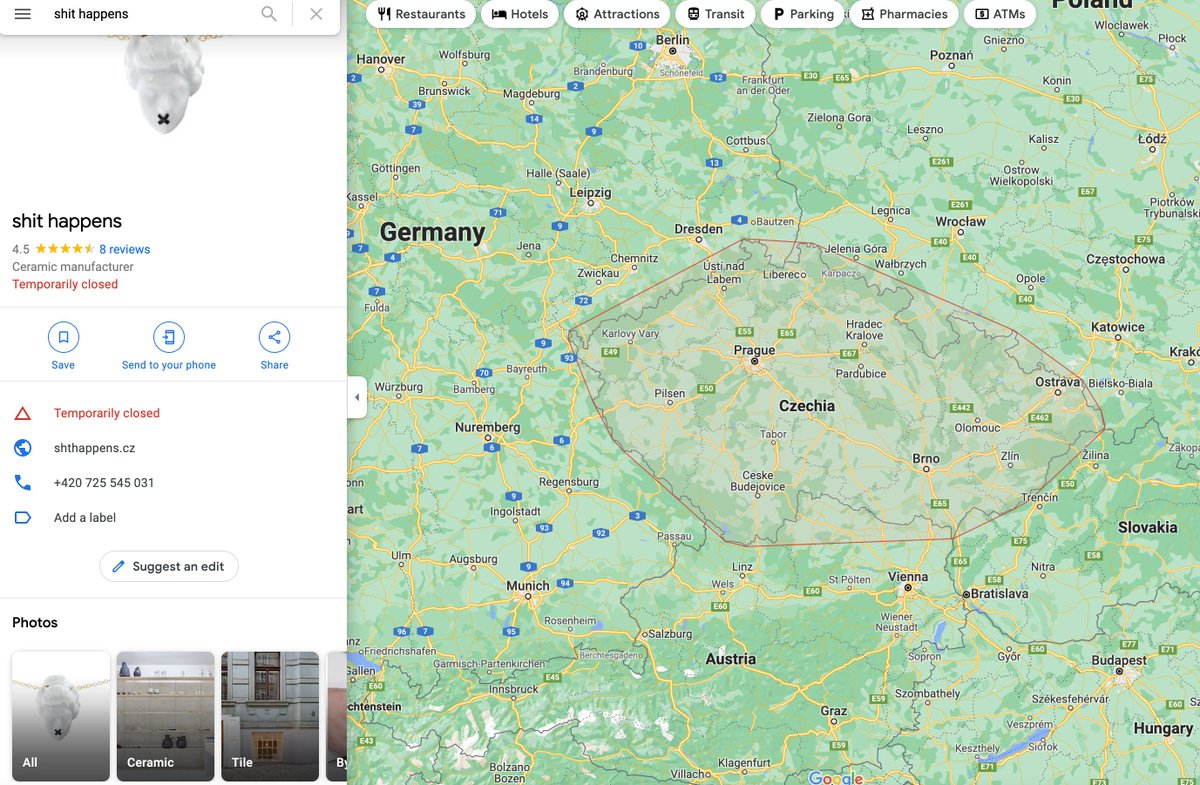Click the Temporarily closed status under title
This screenshot has height=785, width=1200.
point(65,284)
